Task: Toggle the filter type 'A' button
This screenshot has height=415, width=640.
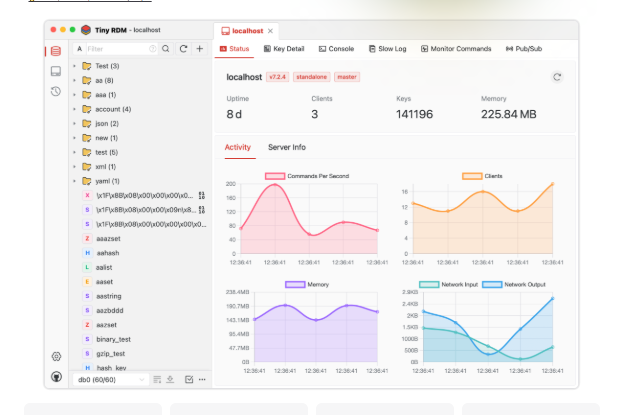Action: point(80,49)
